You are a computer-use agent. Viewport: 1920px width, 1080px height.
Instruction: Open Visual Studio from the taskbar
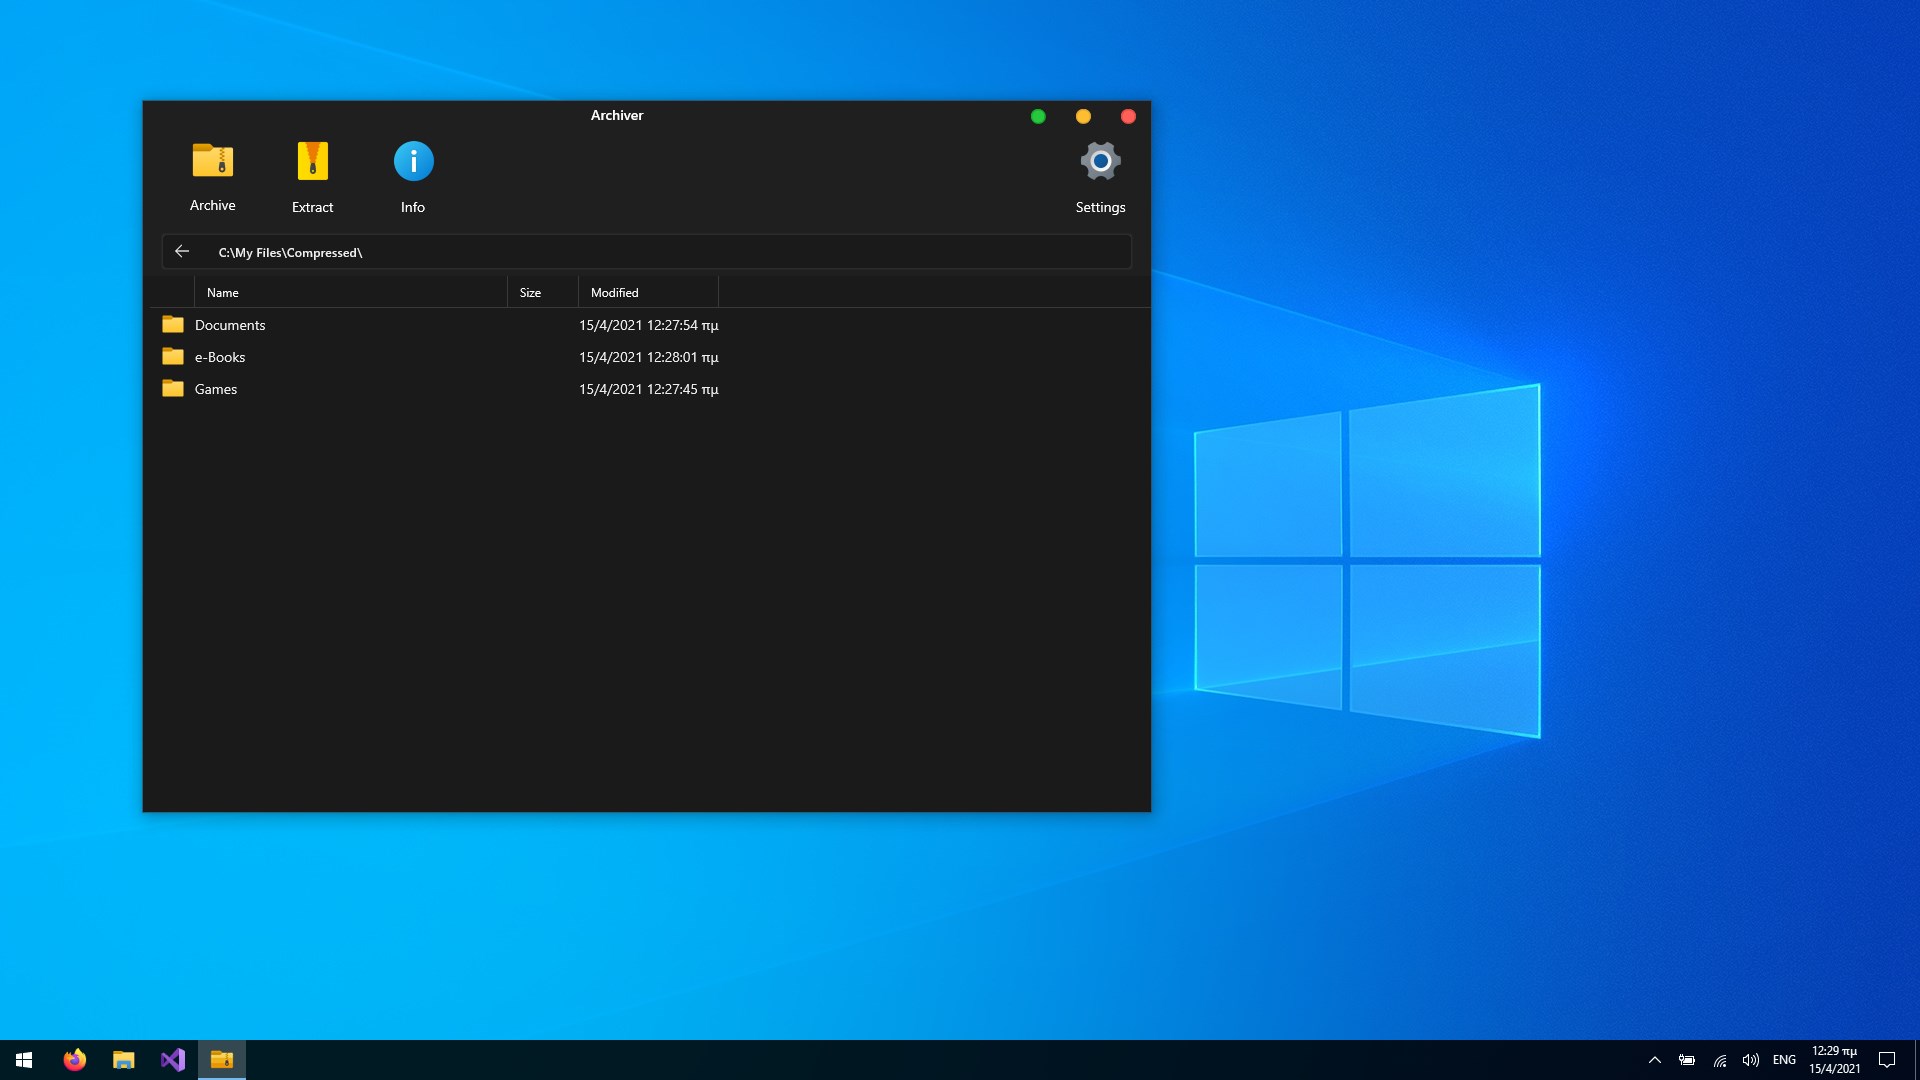pyautogui.click(x=173, y=1060)
